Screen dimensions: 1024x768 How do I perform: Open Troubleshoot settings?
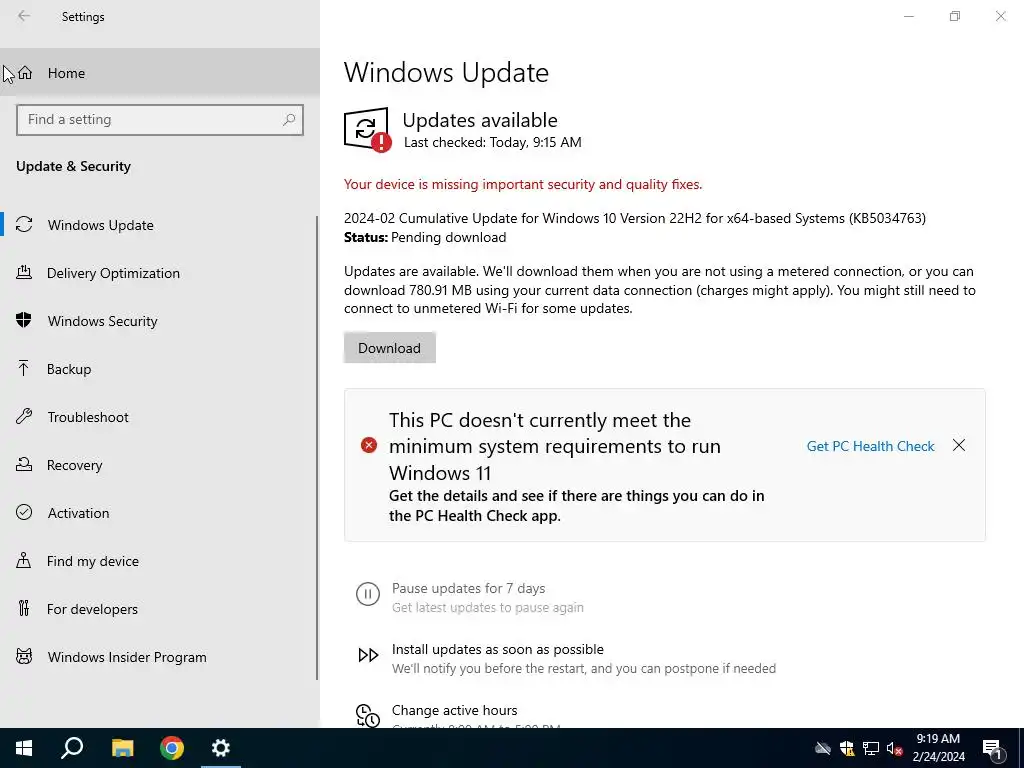[x=158, y=417]
